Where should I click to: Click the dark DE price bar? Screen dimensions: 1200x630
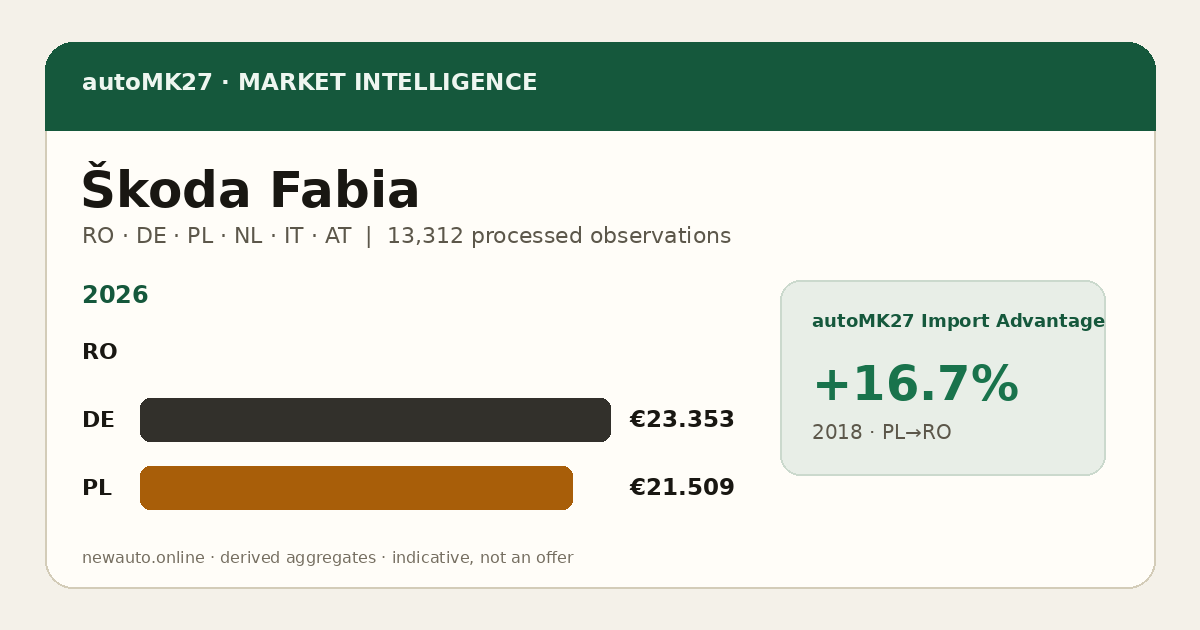coord(375,420)
